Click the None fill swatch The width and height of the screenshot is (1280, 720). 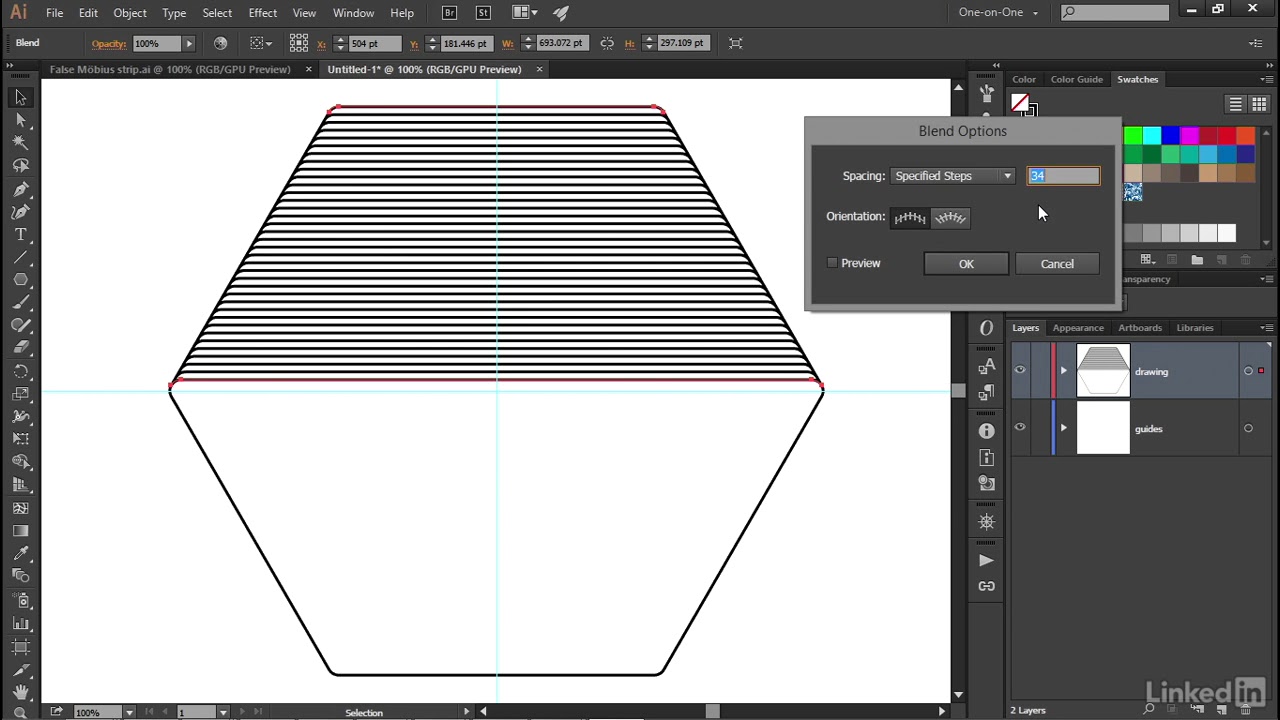coord(1020,103)
